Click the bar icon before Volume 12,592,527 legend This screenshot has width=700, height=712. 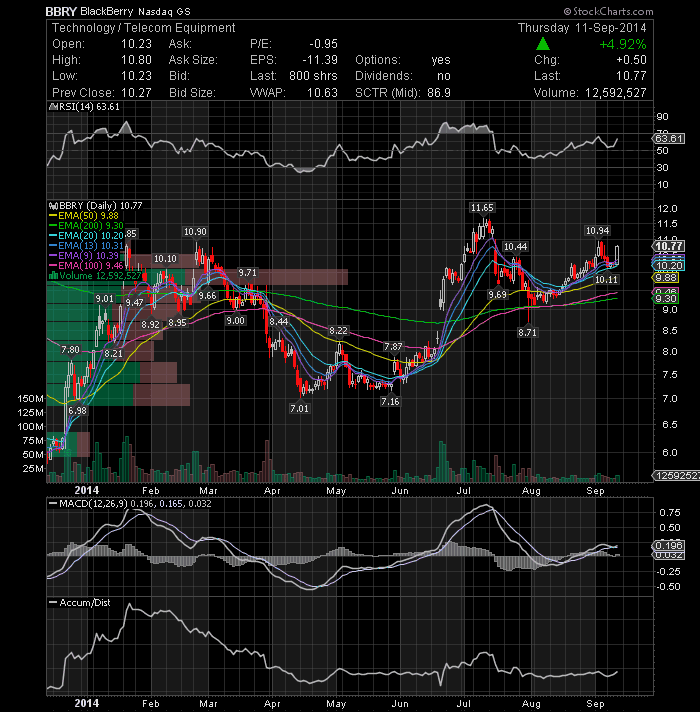[53, 276]
